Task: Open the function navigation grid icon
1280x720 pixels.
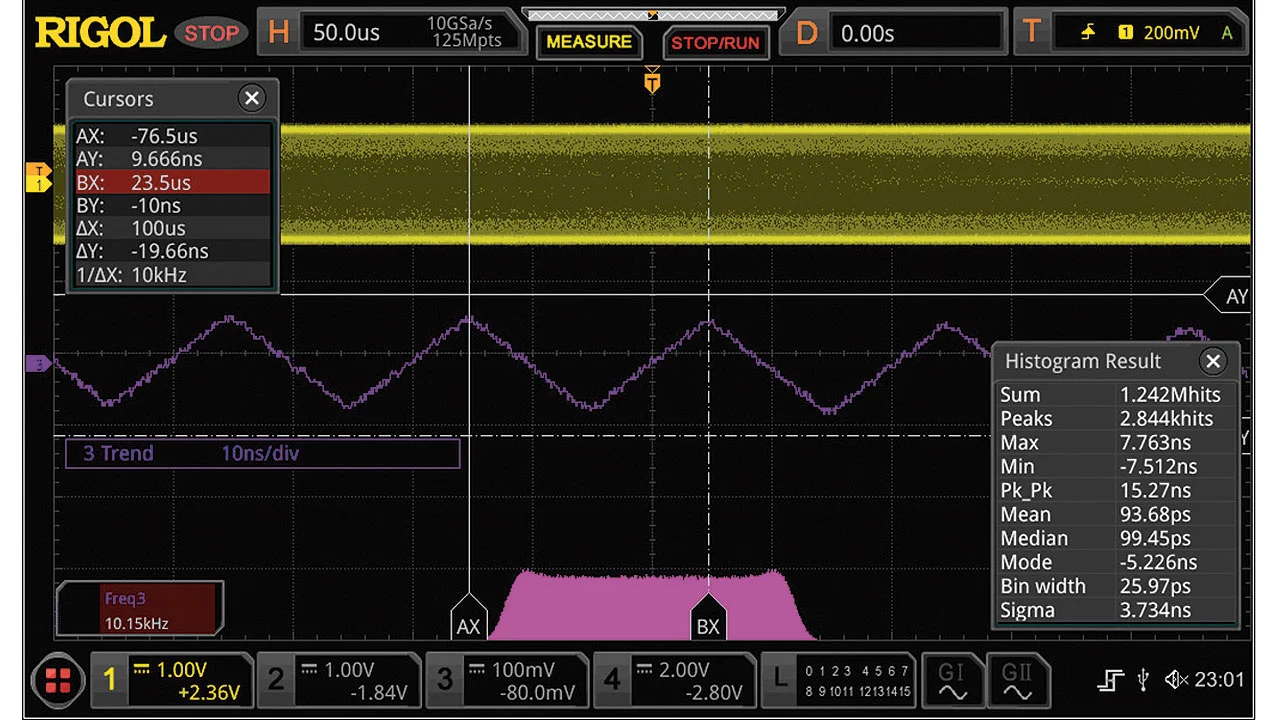Action: tap(58, 681)
